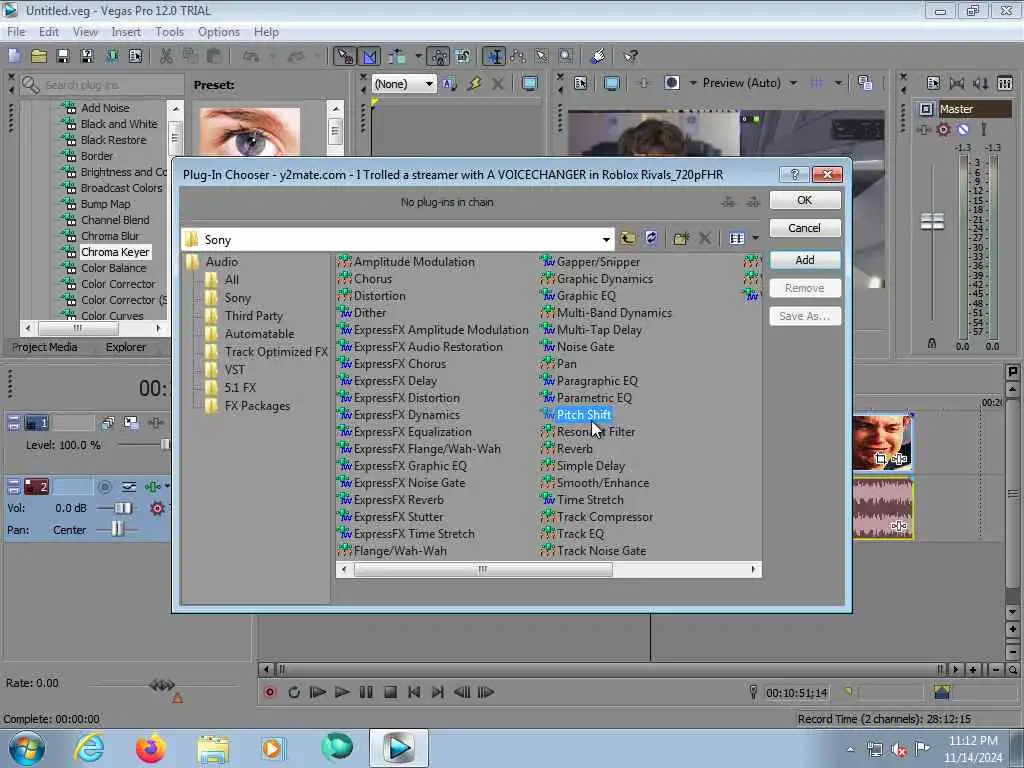Select the Amplitude Modulation plug-in

pyautogui.click(x=414, y=262)
